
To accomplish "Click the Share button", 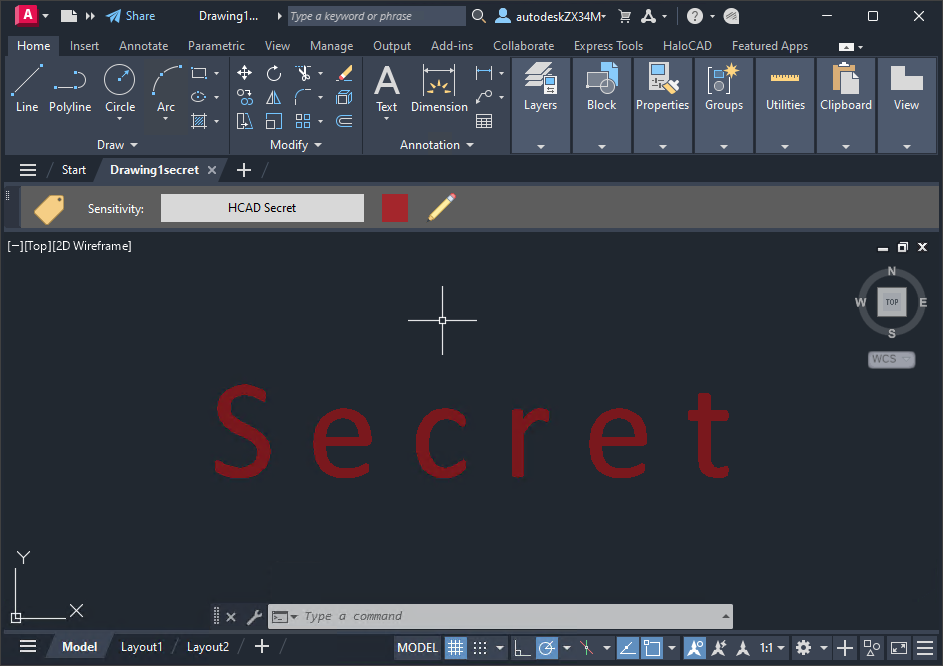I will pos(131,16).
